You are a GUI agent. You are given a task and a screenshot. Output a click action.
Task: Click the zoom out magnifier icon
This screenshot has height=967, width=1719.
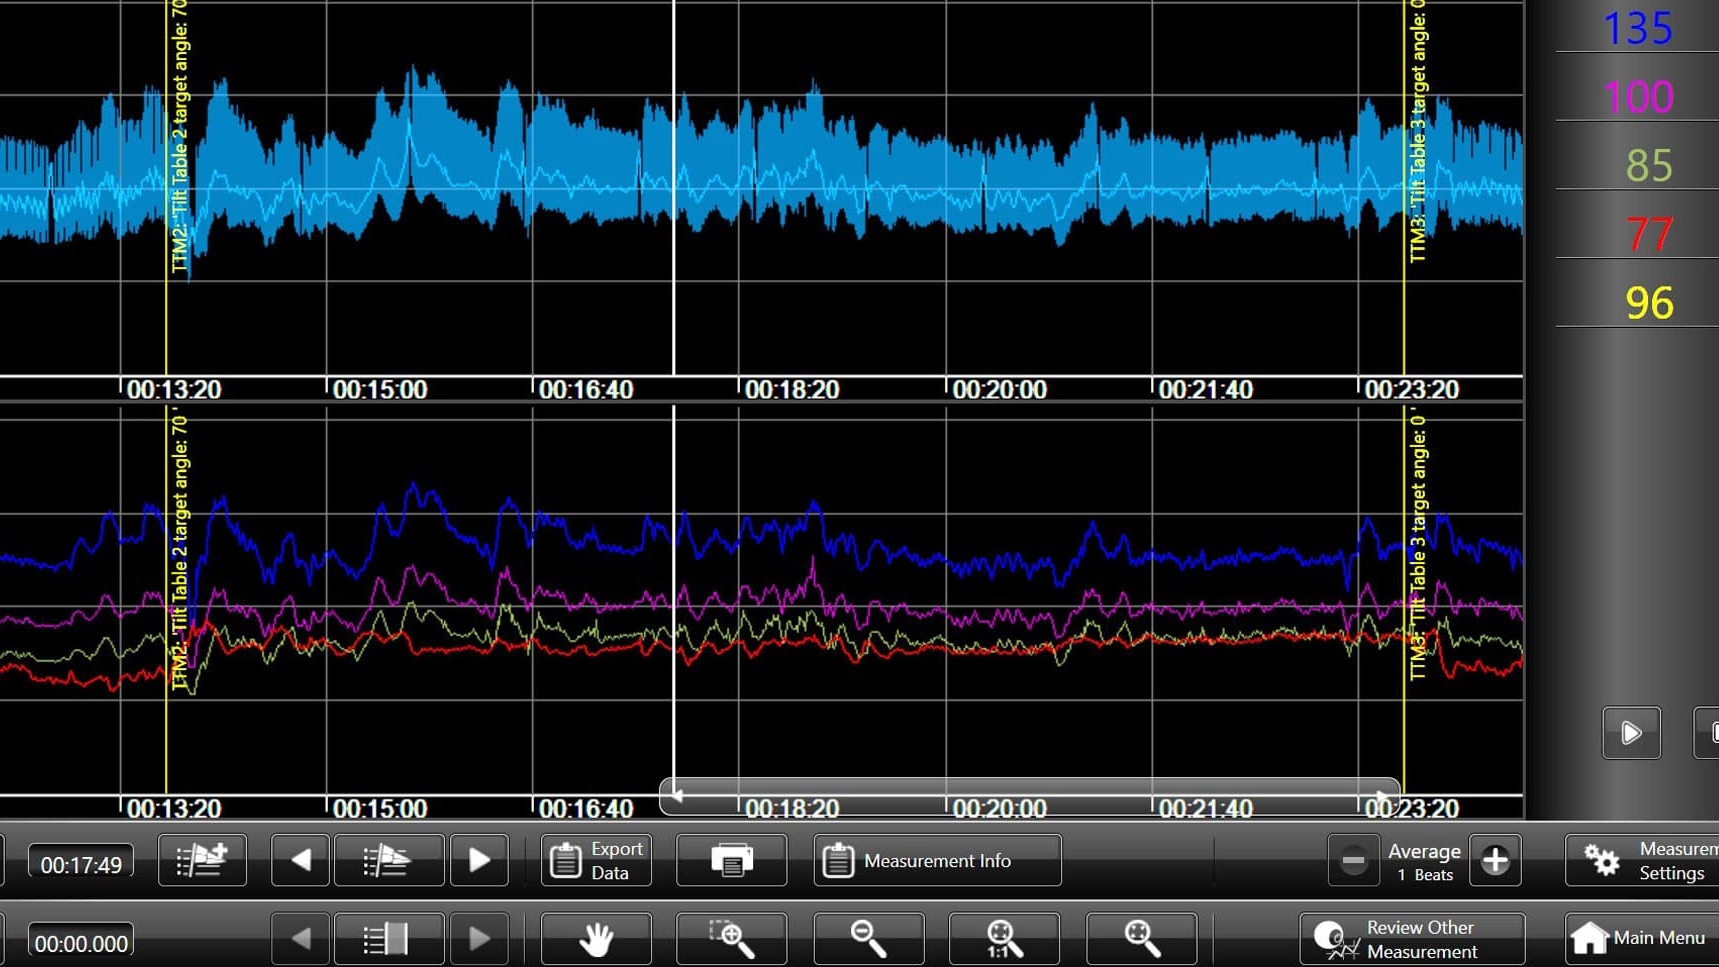coord(868,938)
